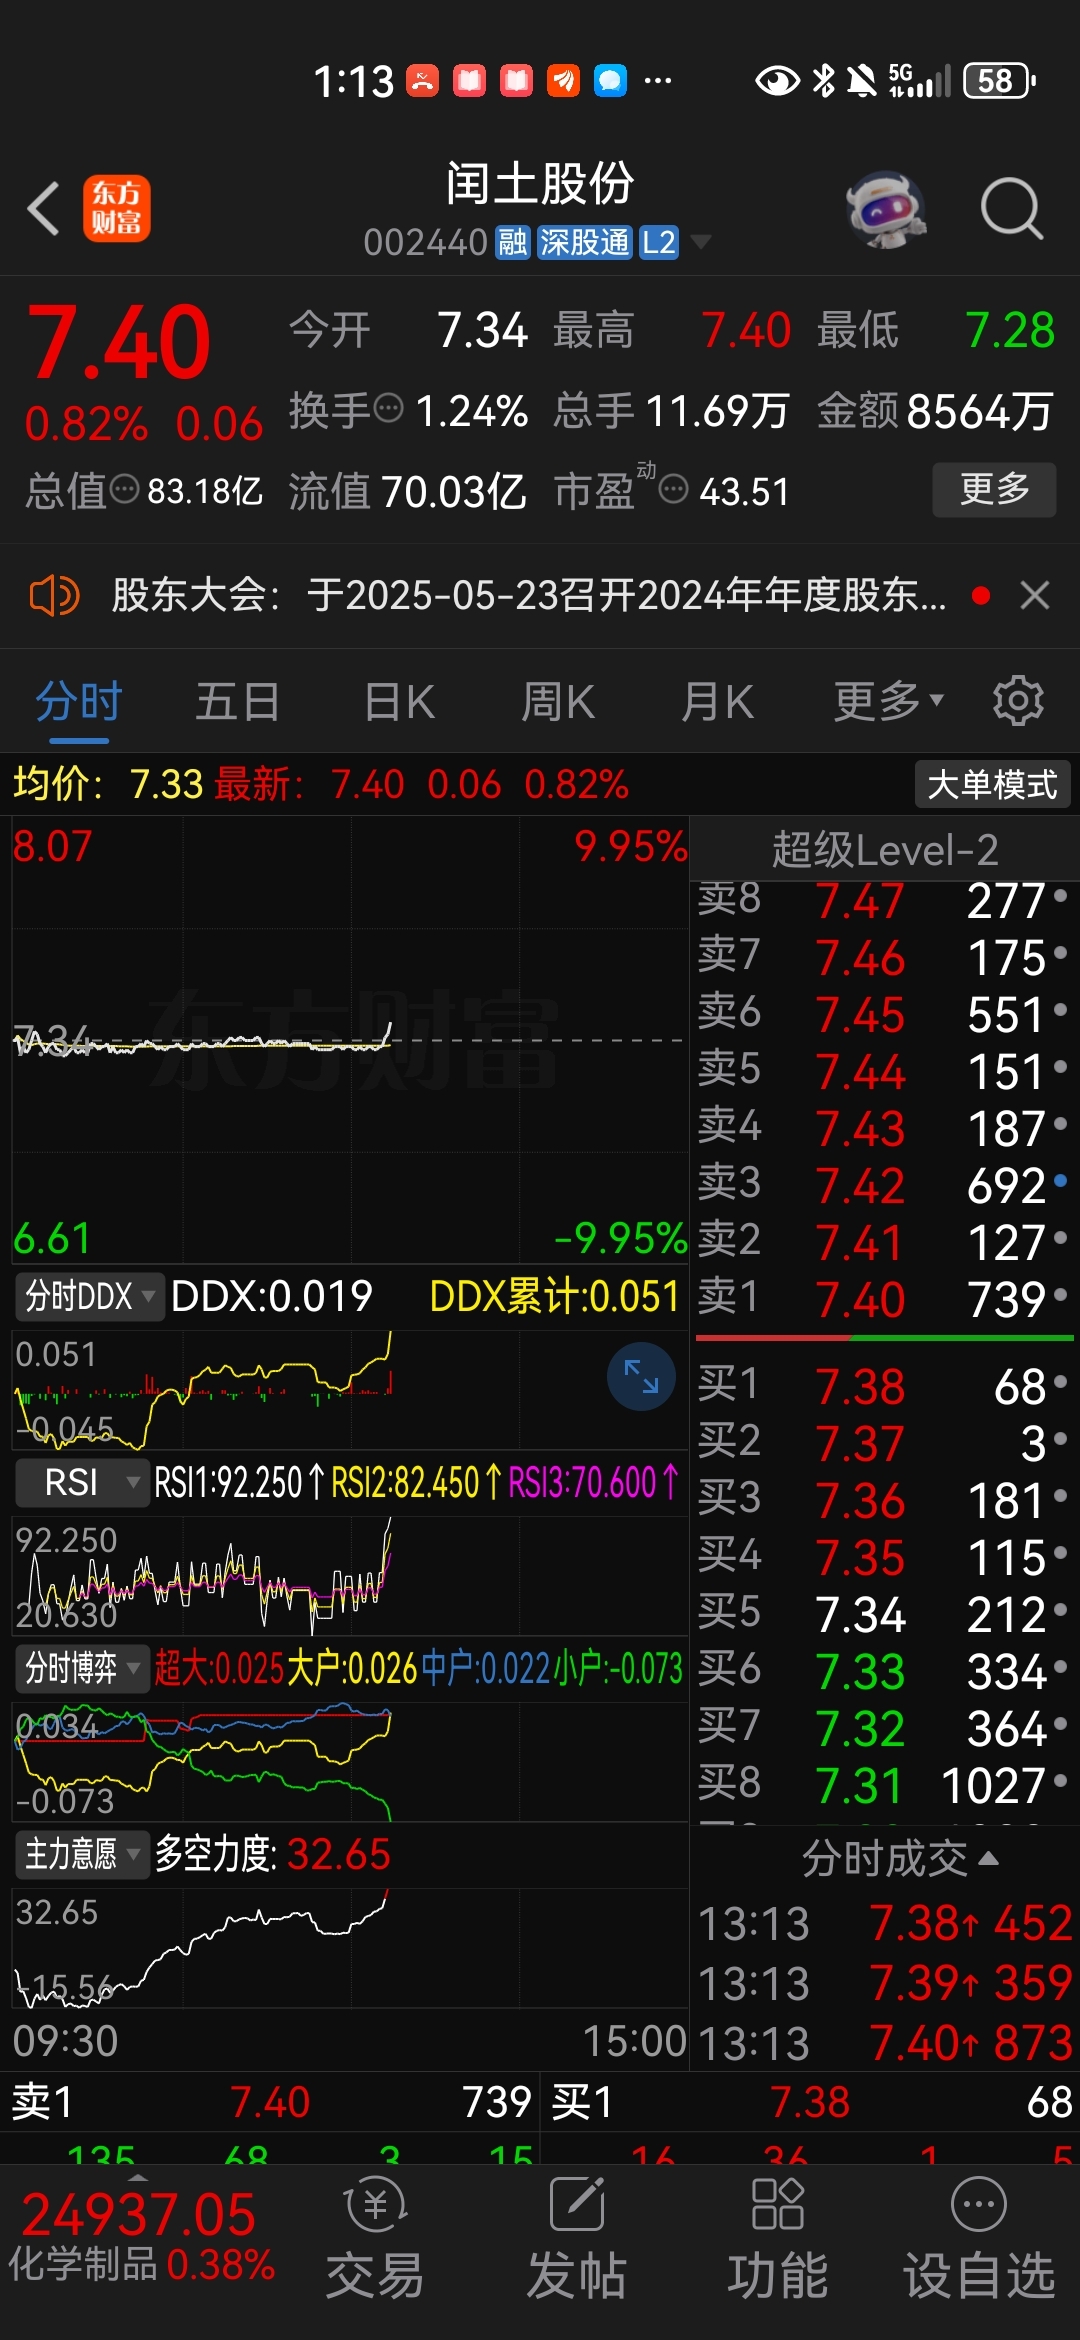Tap 卖4 row at 7.43

884,1128
